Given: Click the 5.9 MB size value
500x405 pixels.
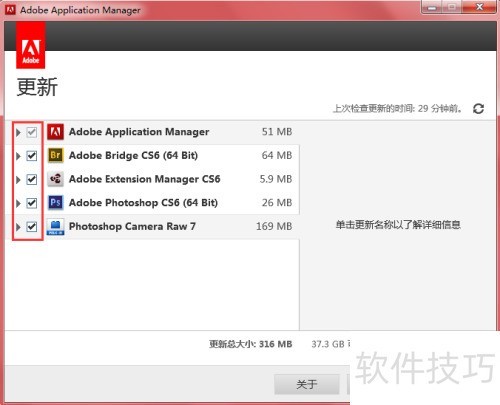Looking at the screenshot, I should click(x=276, y=179).
